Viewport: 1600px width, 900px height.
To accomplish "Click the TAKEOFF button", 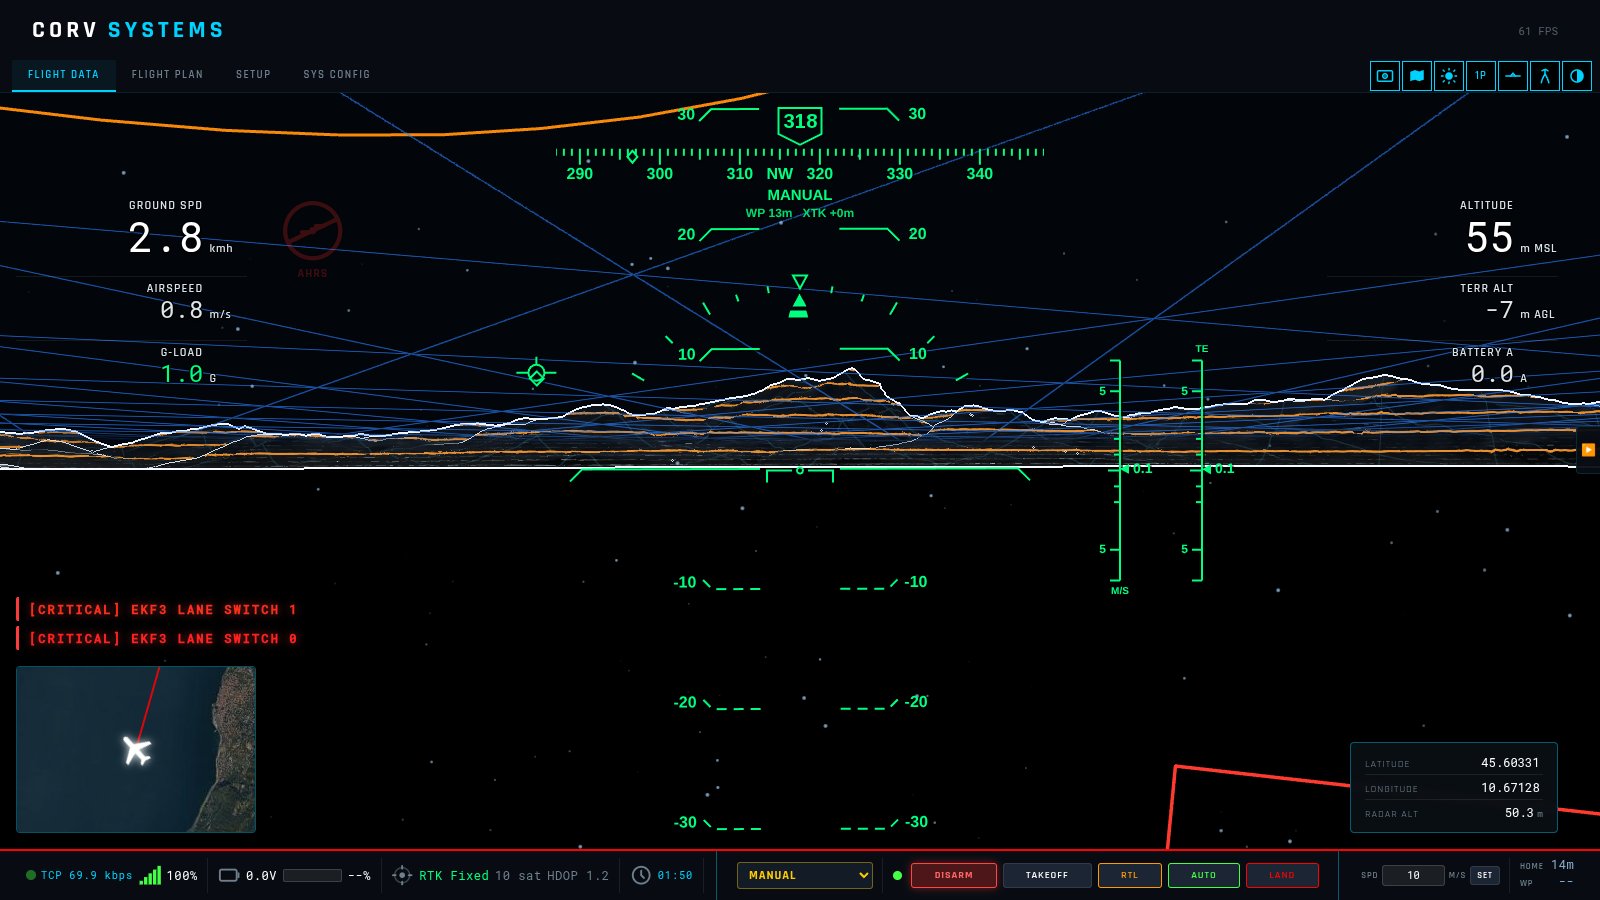I will point(1046,875).
